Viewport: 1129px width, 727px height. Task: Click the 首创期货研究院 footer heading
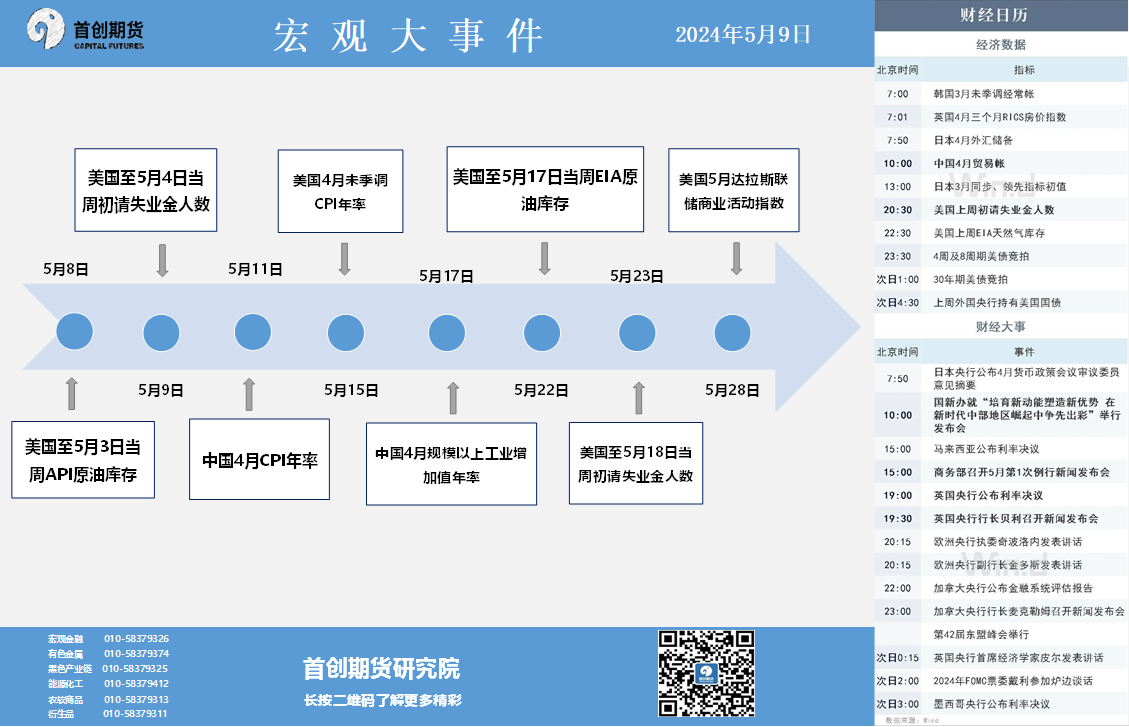(x=381, y=669)
